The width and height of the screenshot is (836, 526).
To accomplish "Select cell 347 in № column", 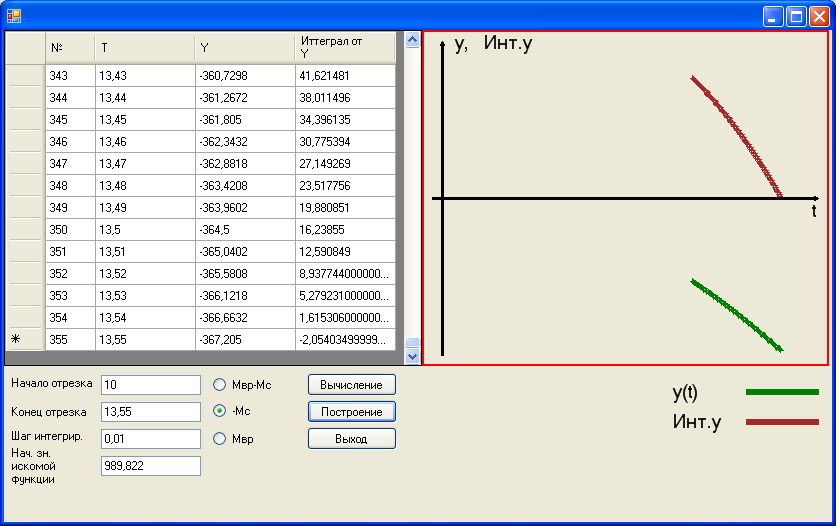I will [70, 164].
